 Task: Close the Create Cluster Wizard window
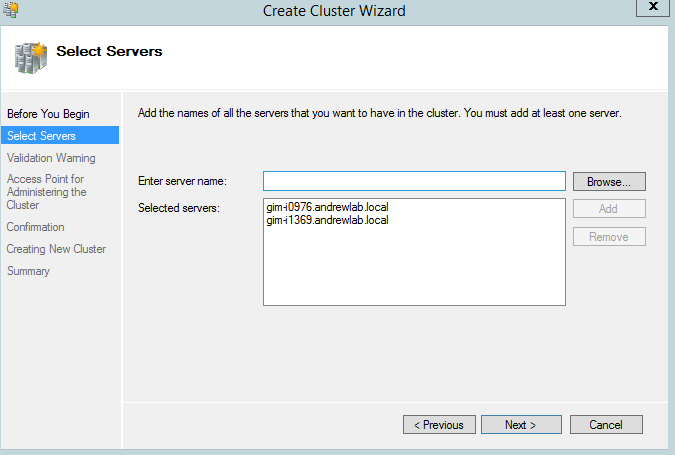point(653,7)
